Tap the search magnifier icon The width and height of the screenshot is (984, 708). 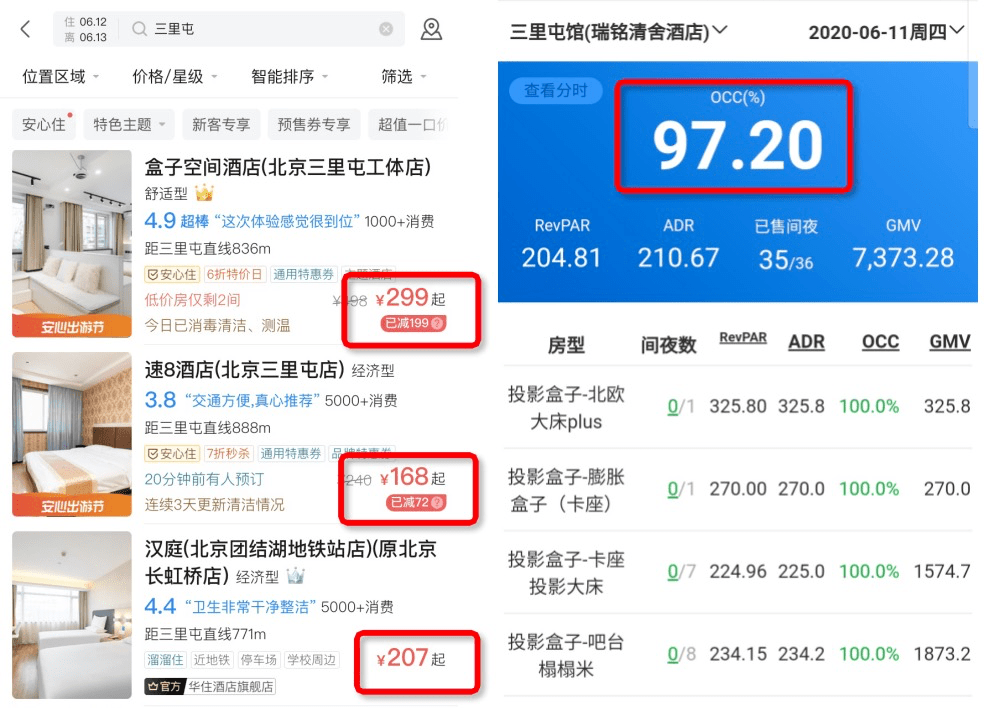pos(139,29)
